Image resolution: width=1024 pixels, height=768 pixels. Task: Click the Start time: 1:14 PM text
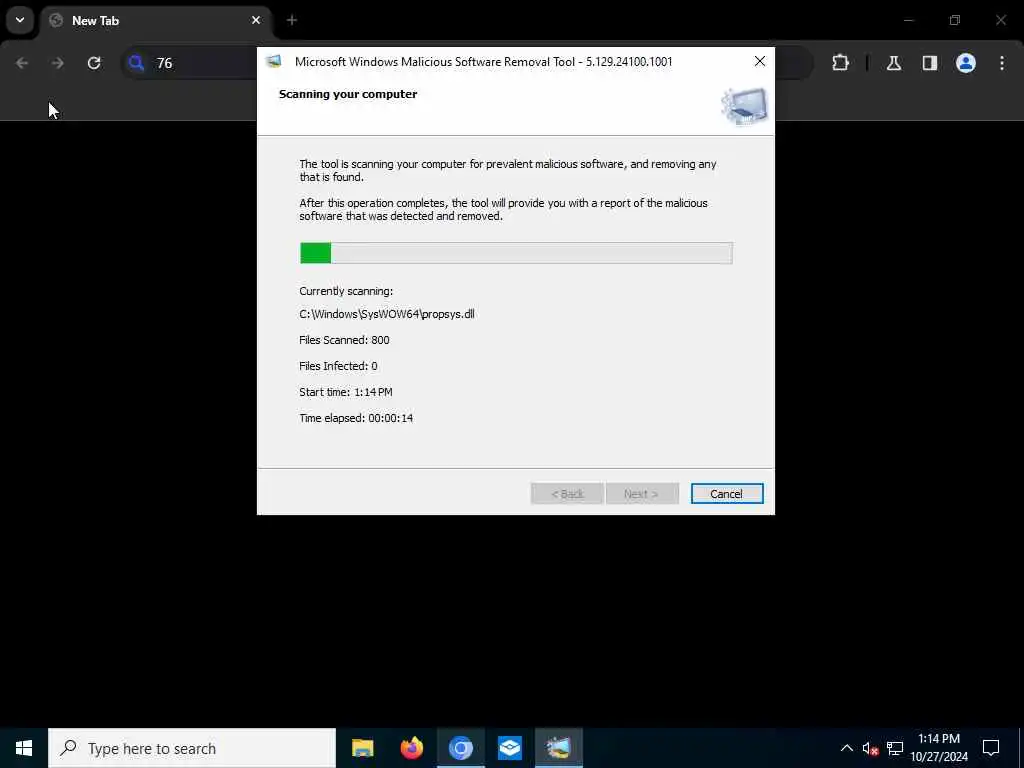(345, 392)
